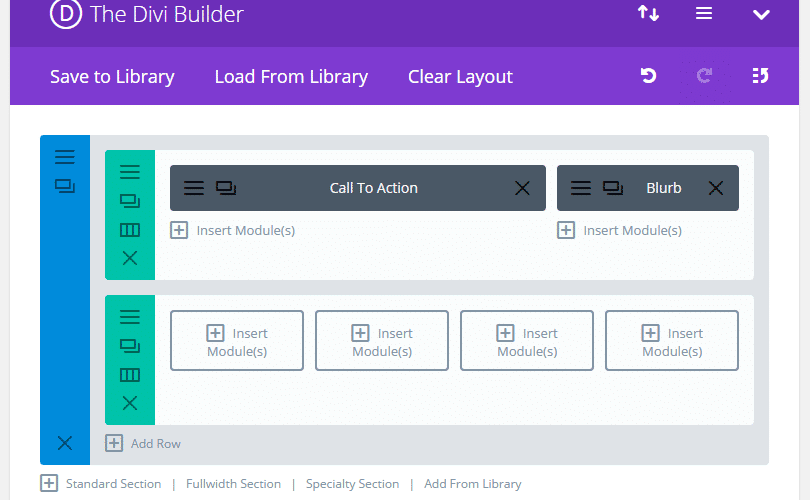Clone the Call To Action module
Screen dimensions: 810x500
click(226, 188)
